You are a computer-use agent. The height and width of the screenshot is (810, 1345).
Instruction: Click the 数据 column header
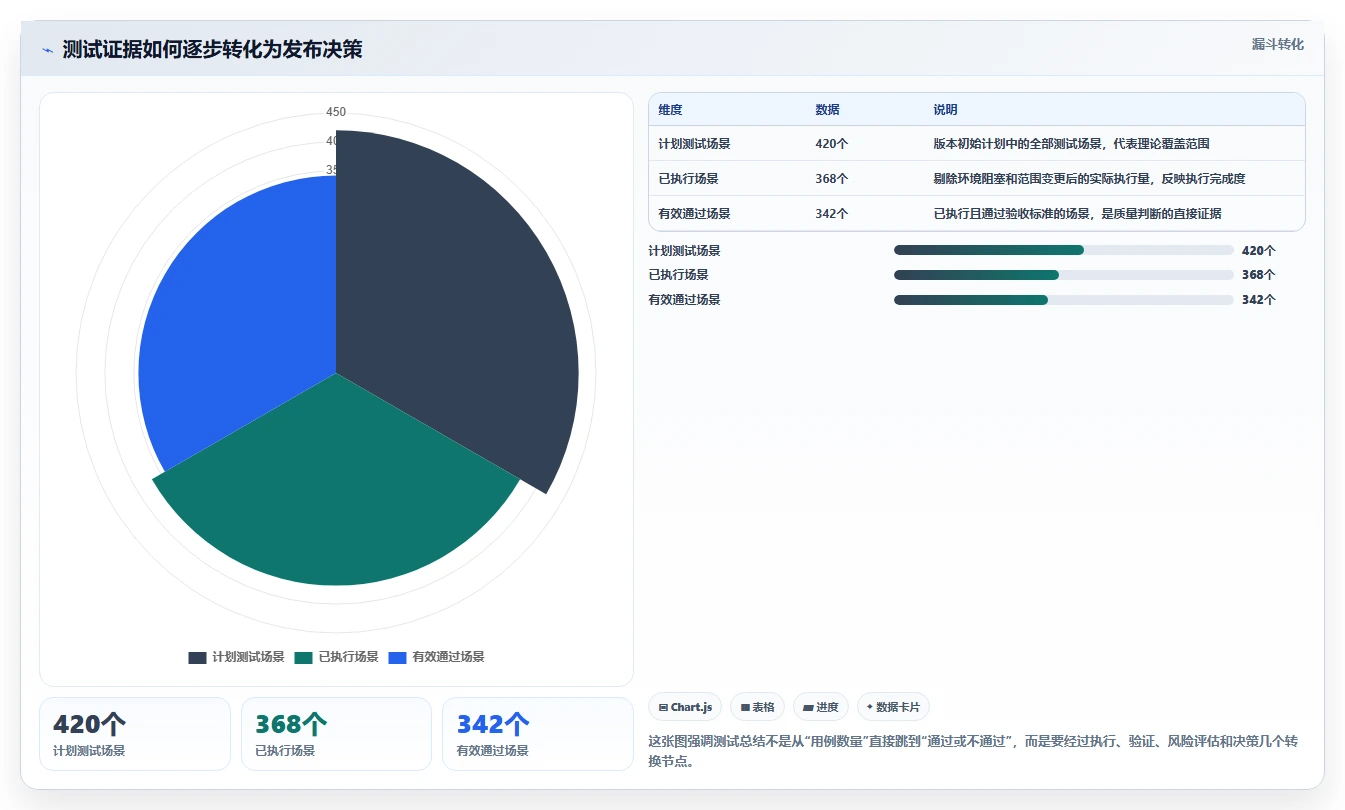827,110
